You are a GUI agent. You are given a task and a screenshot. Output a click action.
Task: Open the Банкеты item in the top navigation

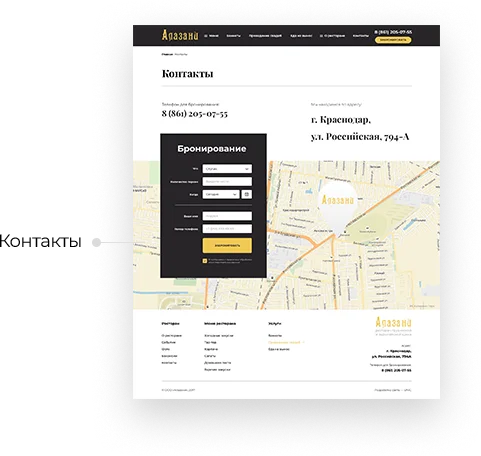[x=233, y=36]
